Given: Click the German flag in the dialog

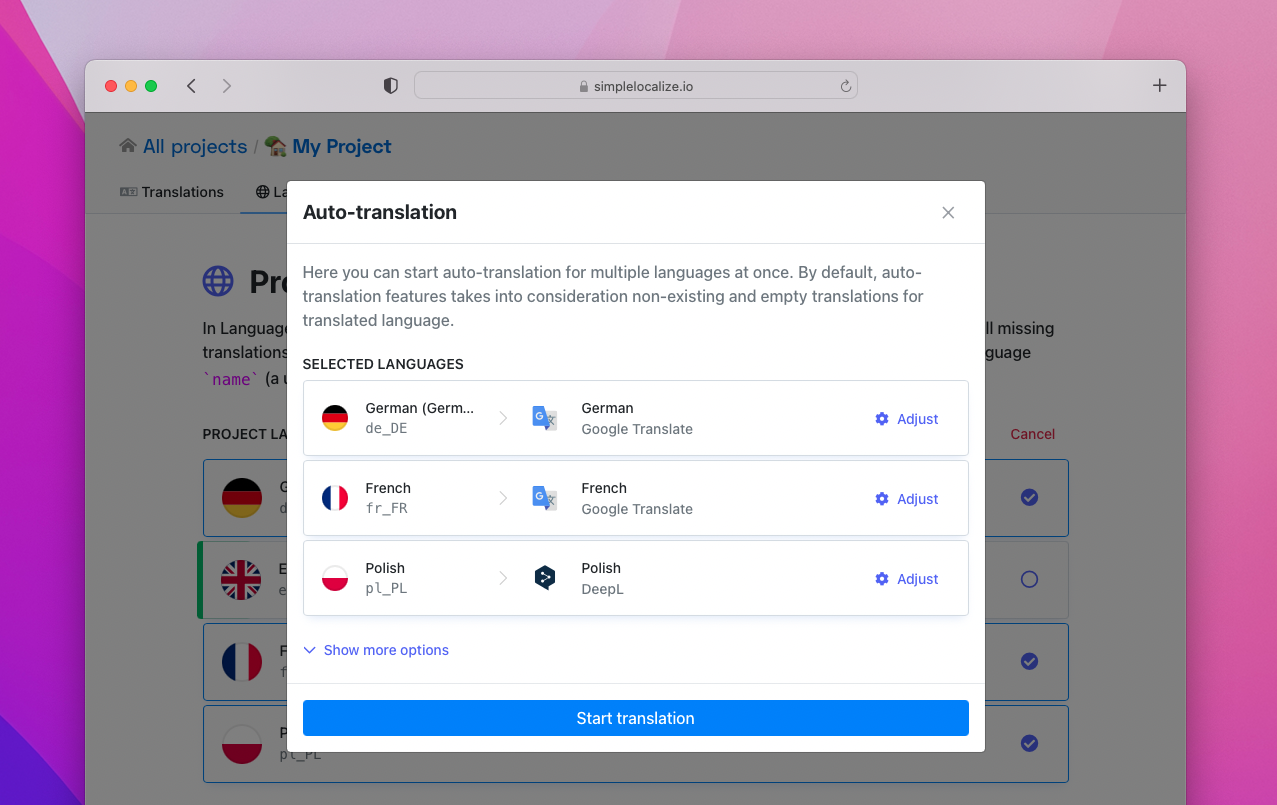Looking at the screenshot, I should point(335,418).
